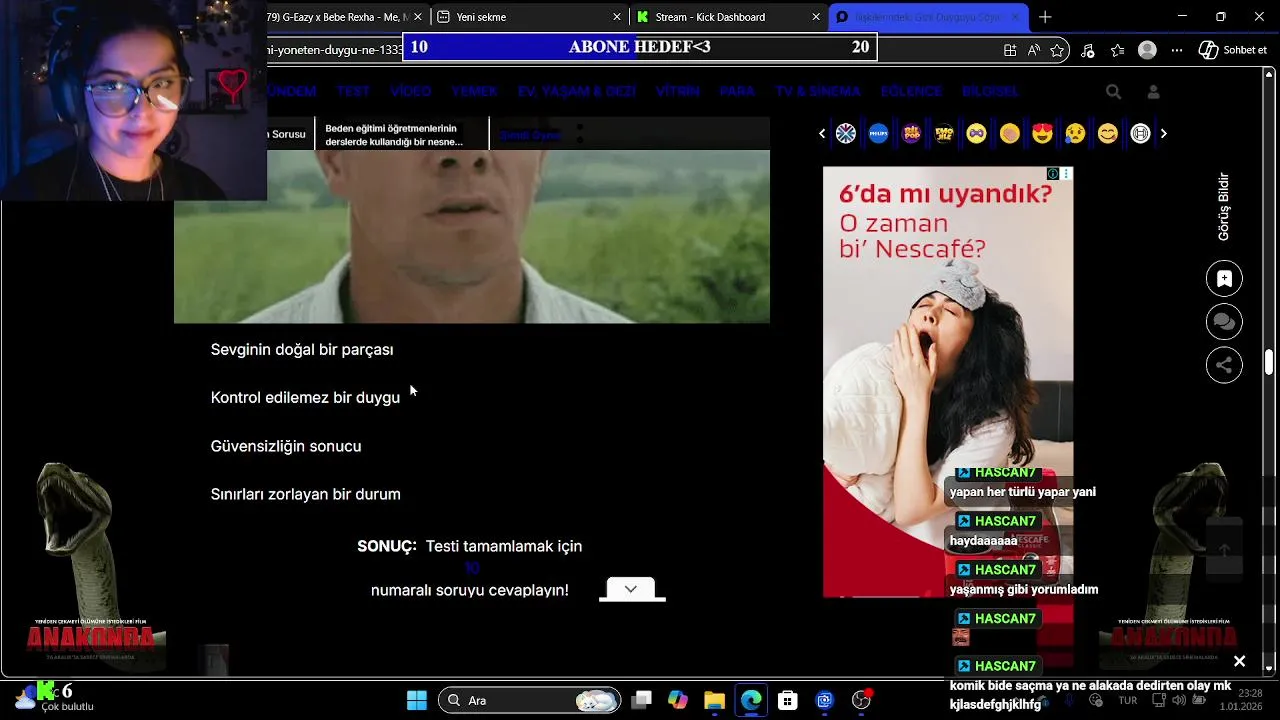Image resolution: width=1280 pixels, height=720 pixels.
Task: Close the Yeni sekme tab
Action: click(617, 17)
